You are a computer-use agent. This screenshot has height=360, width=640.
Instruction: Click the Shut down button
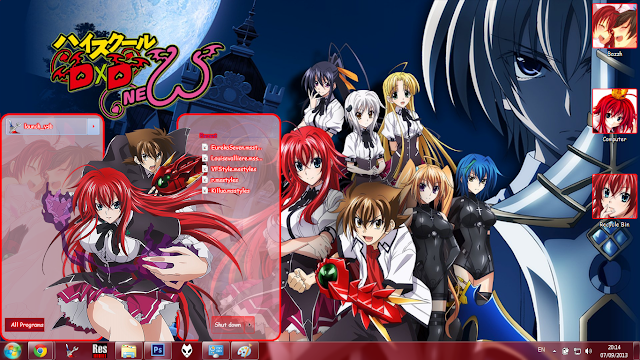click(228, 325)
